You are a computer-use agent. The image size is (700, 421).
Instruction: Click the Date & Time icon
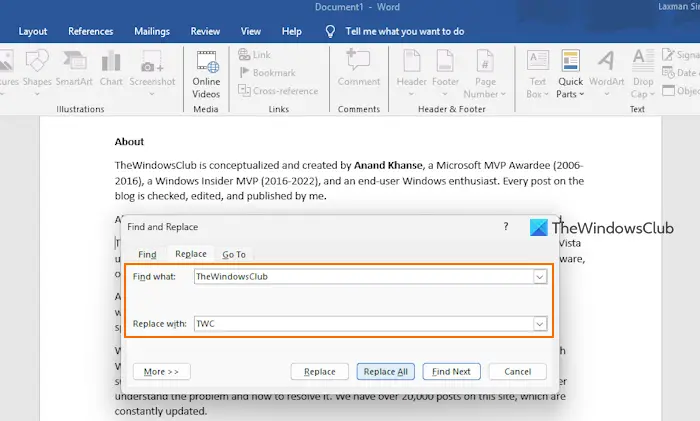pyautogui.click(x=668, y=72)
